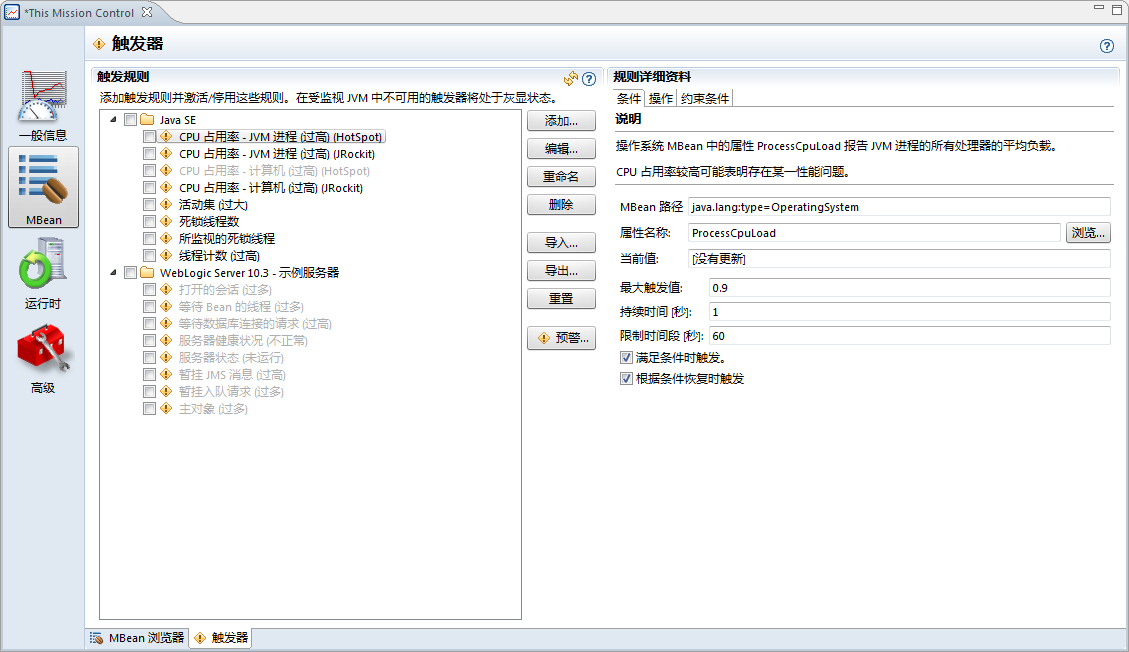1129x652 pixels.
Task: Collapse the WebLogic Server 10.3 node
Action: click(113, 273)
